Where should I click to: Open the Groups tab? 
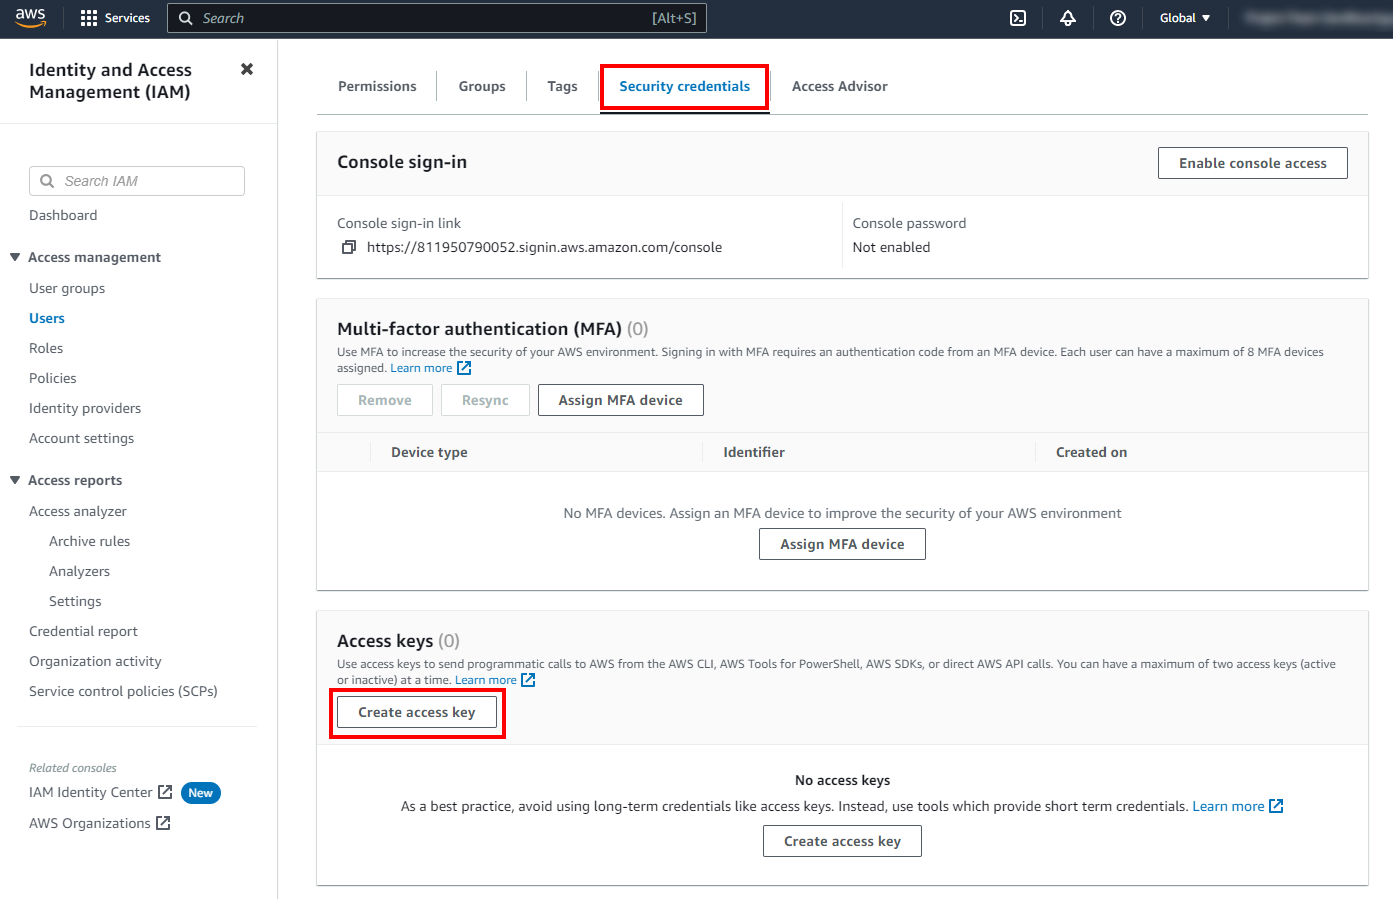(482, 86)
